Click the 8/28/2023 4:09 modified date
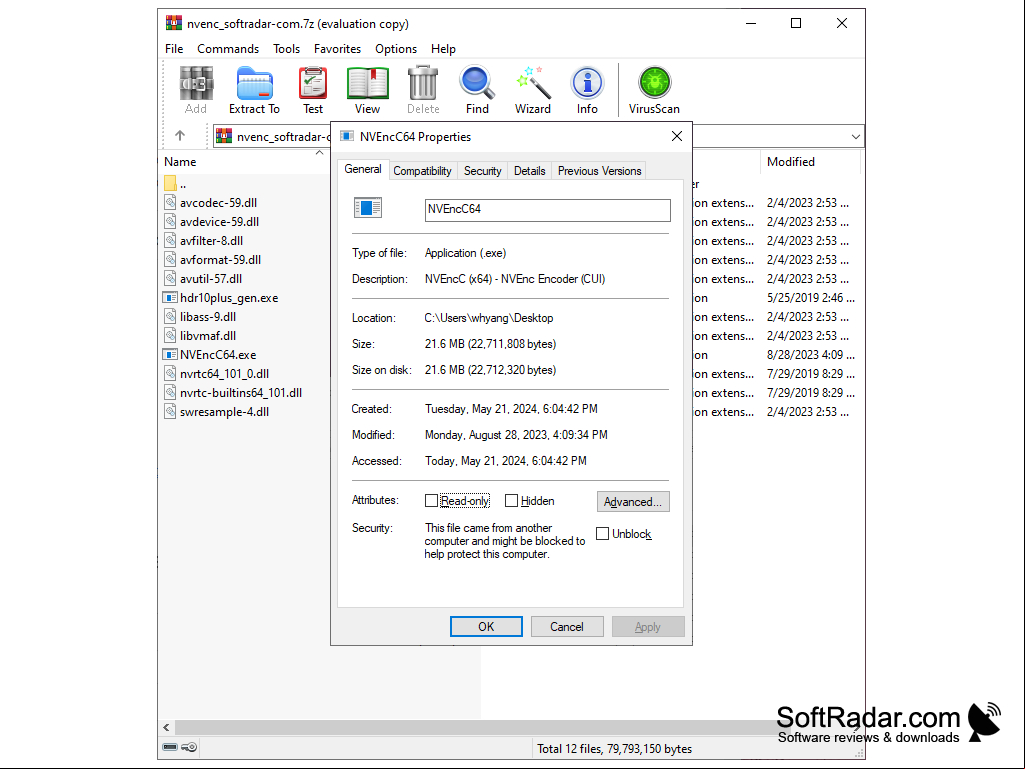Screen dimensions: 1025x769 tap(811, 354)
